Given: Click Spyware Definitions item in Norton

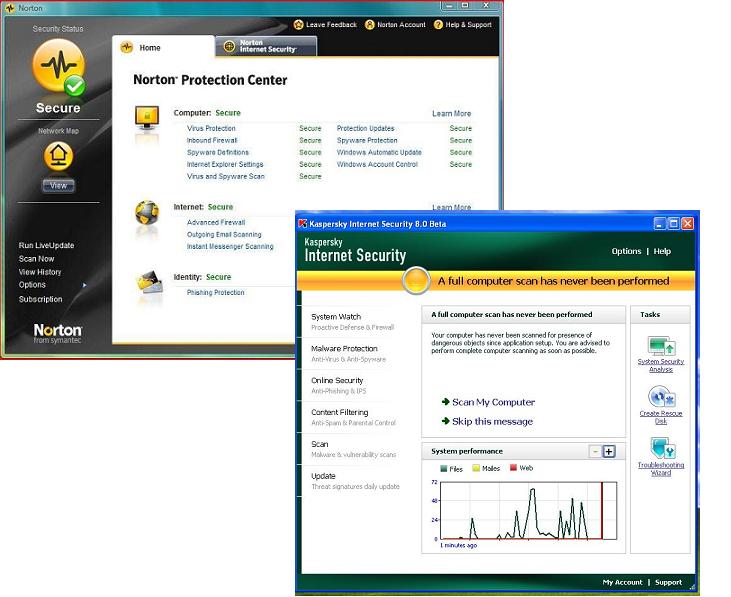Looking at the screenshot, I should pyautogui.click(x=218, y=152).
